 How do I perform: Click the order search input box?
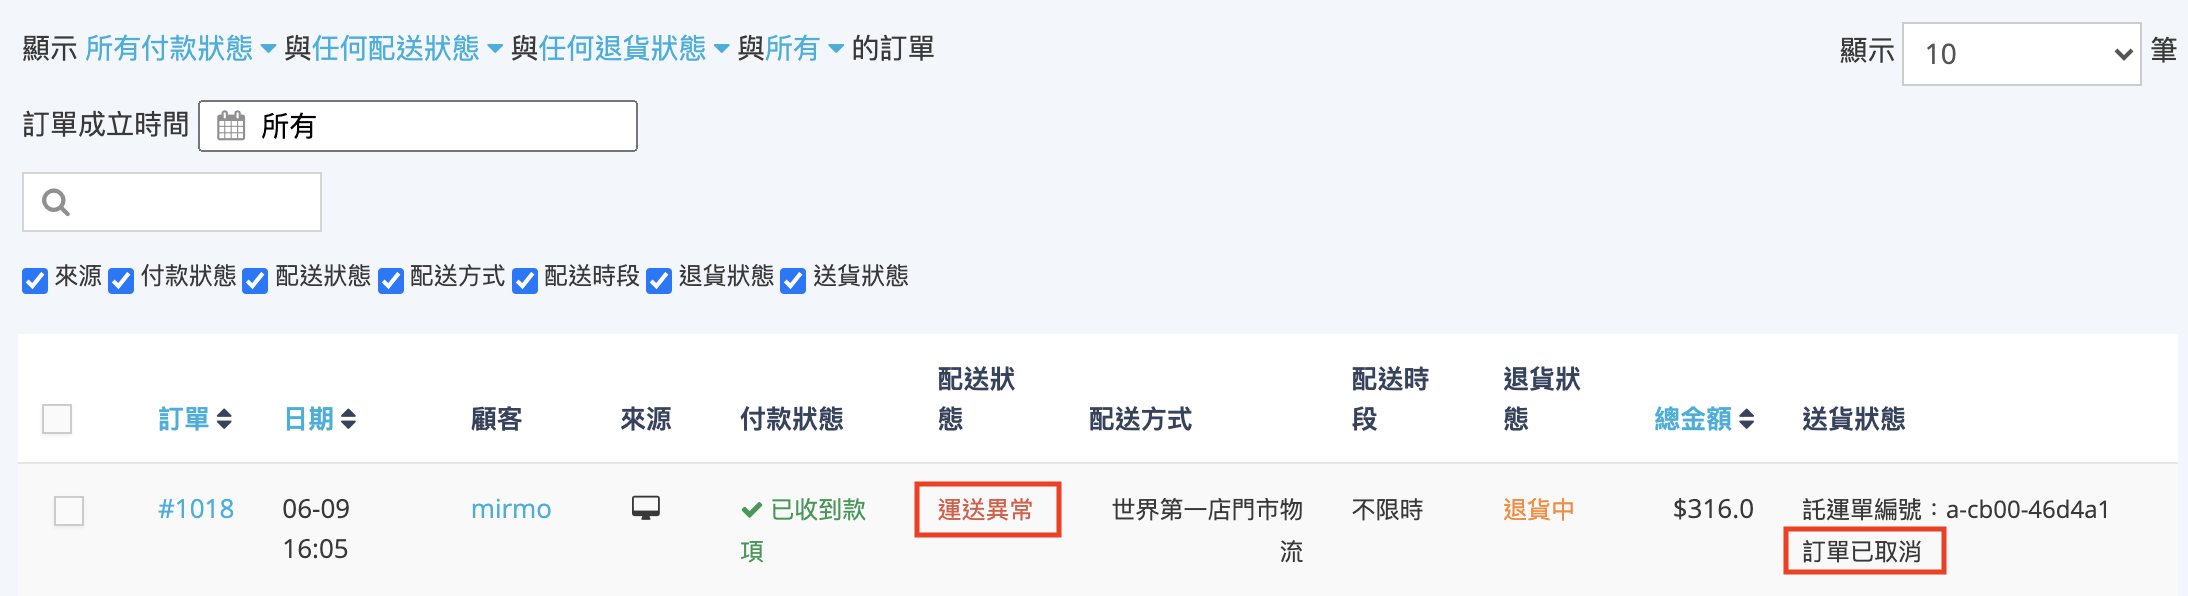190,203
